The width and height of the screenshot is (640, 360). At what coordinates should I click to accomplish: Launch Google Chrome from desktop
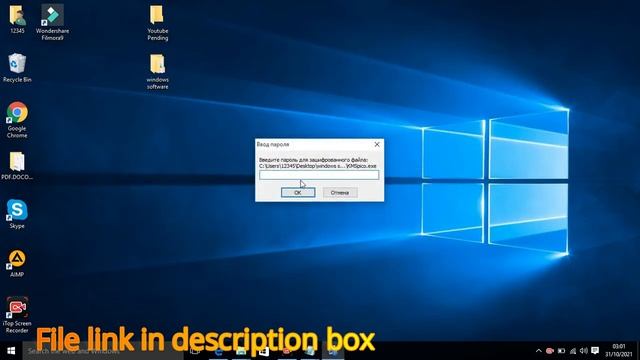(17, 120)
